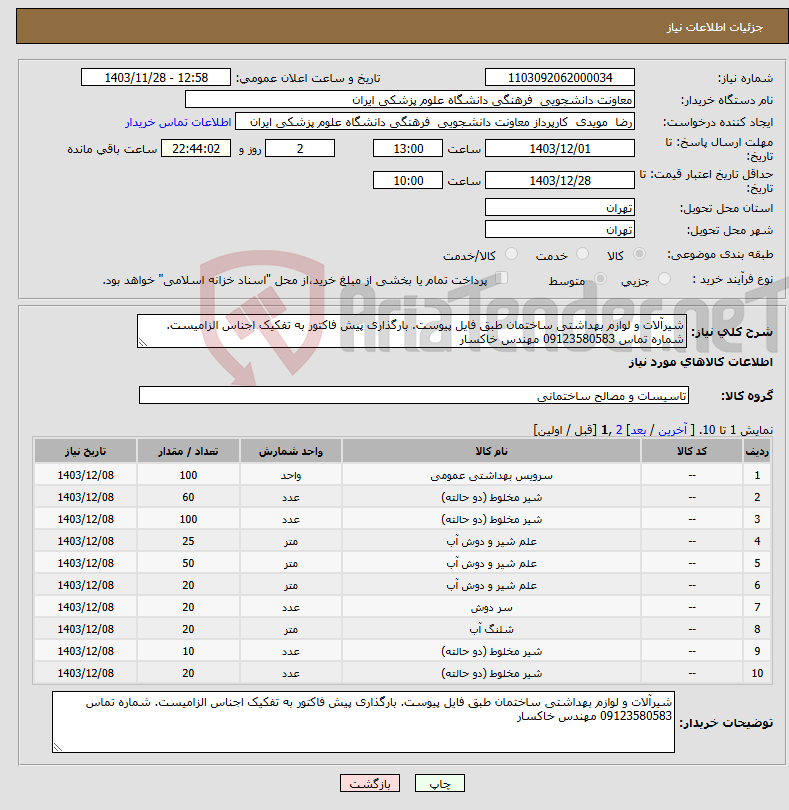
Task: Open buyer contact info link
Action: point(178,122)
